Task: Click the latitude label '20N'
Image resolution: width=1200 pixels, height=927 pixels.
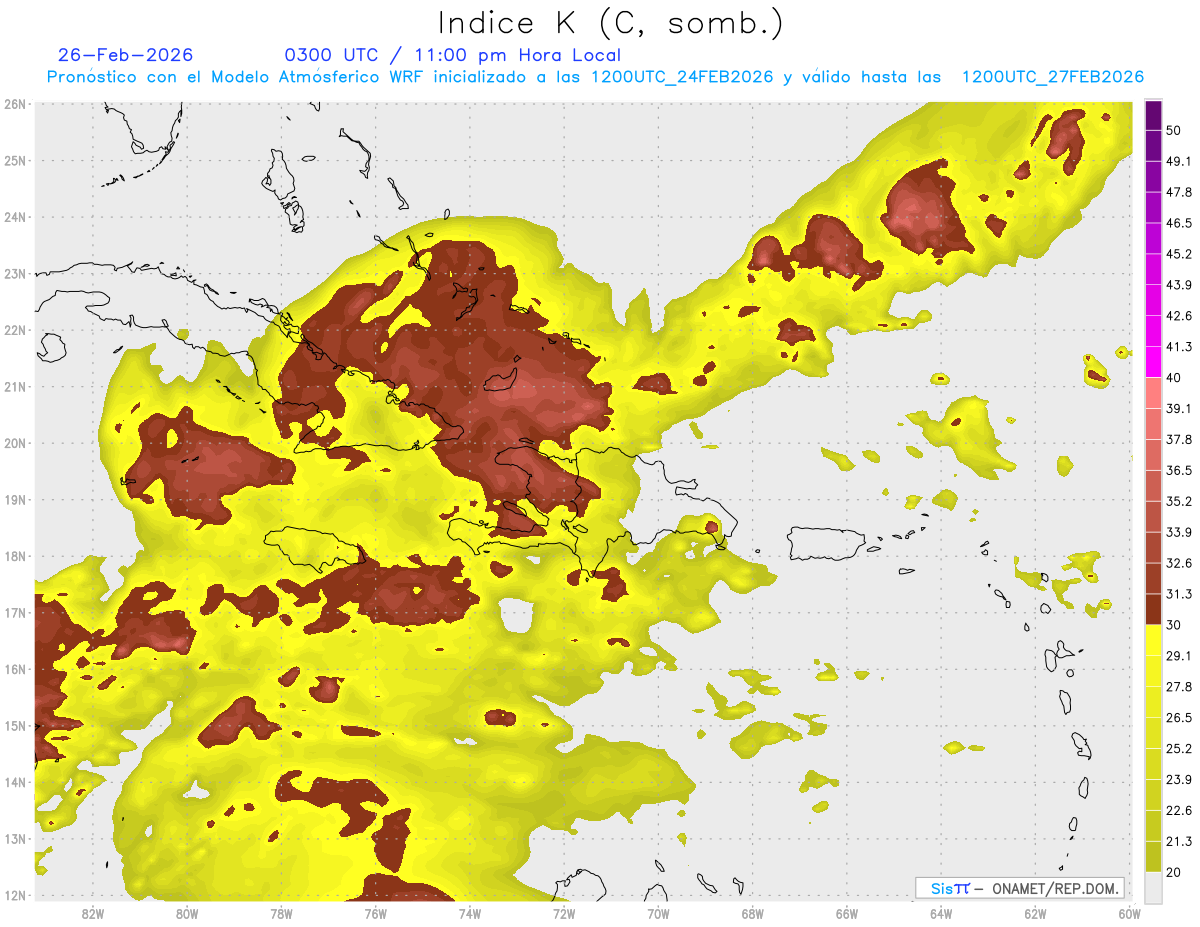Action: [15, 443]
